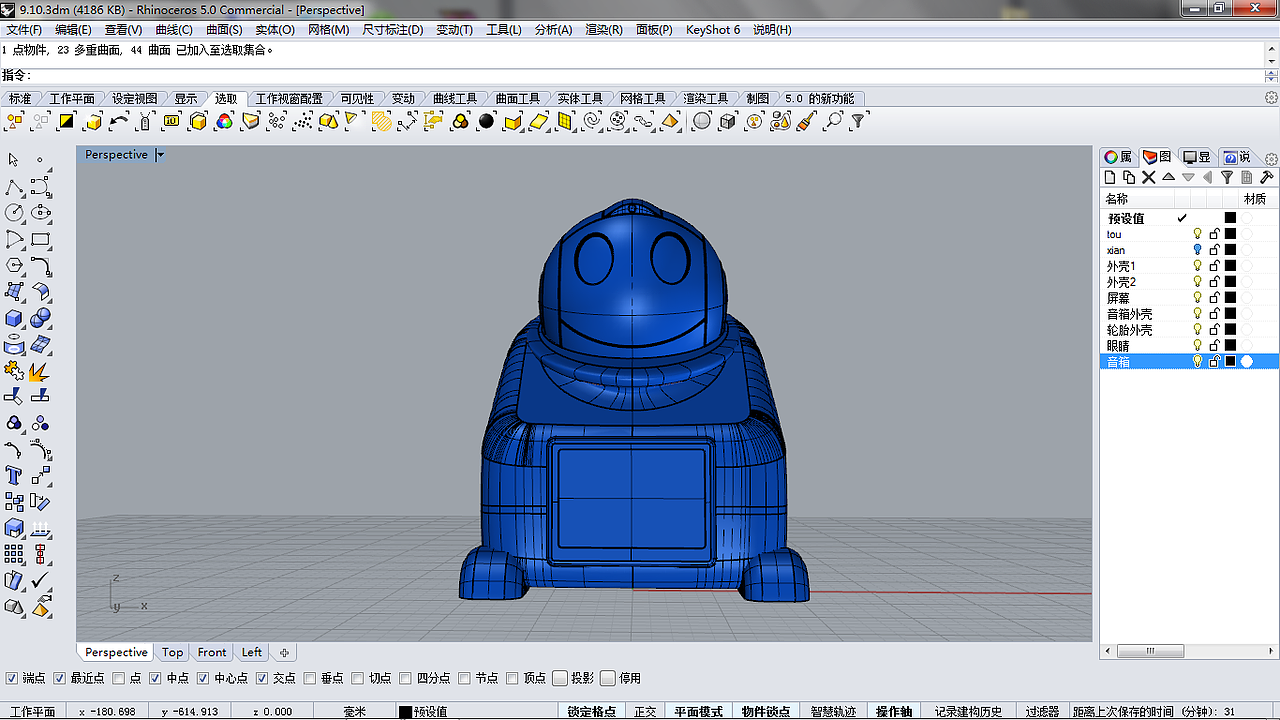The image size is (1280, 720).
Task: Click the funnel filter icon in selection toolbar
Action: pyautogui.click(x=858, y=121)
